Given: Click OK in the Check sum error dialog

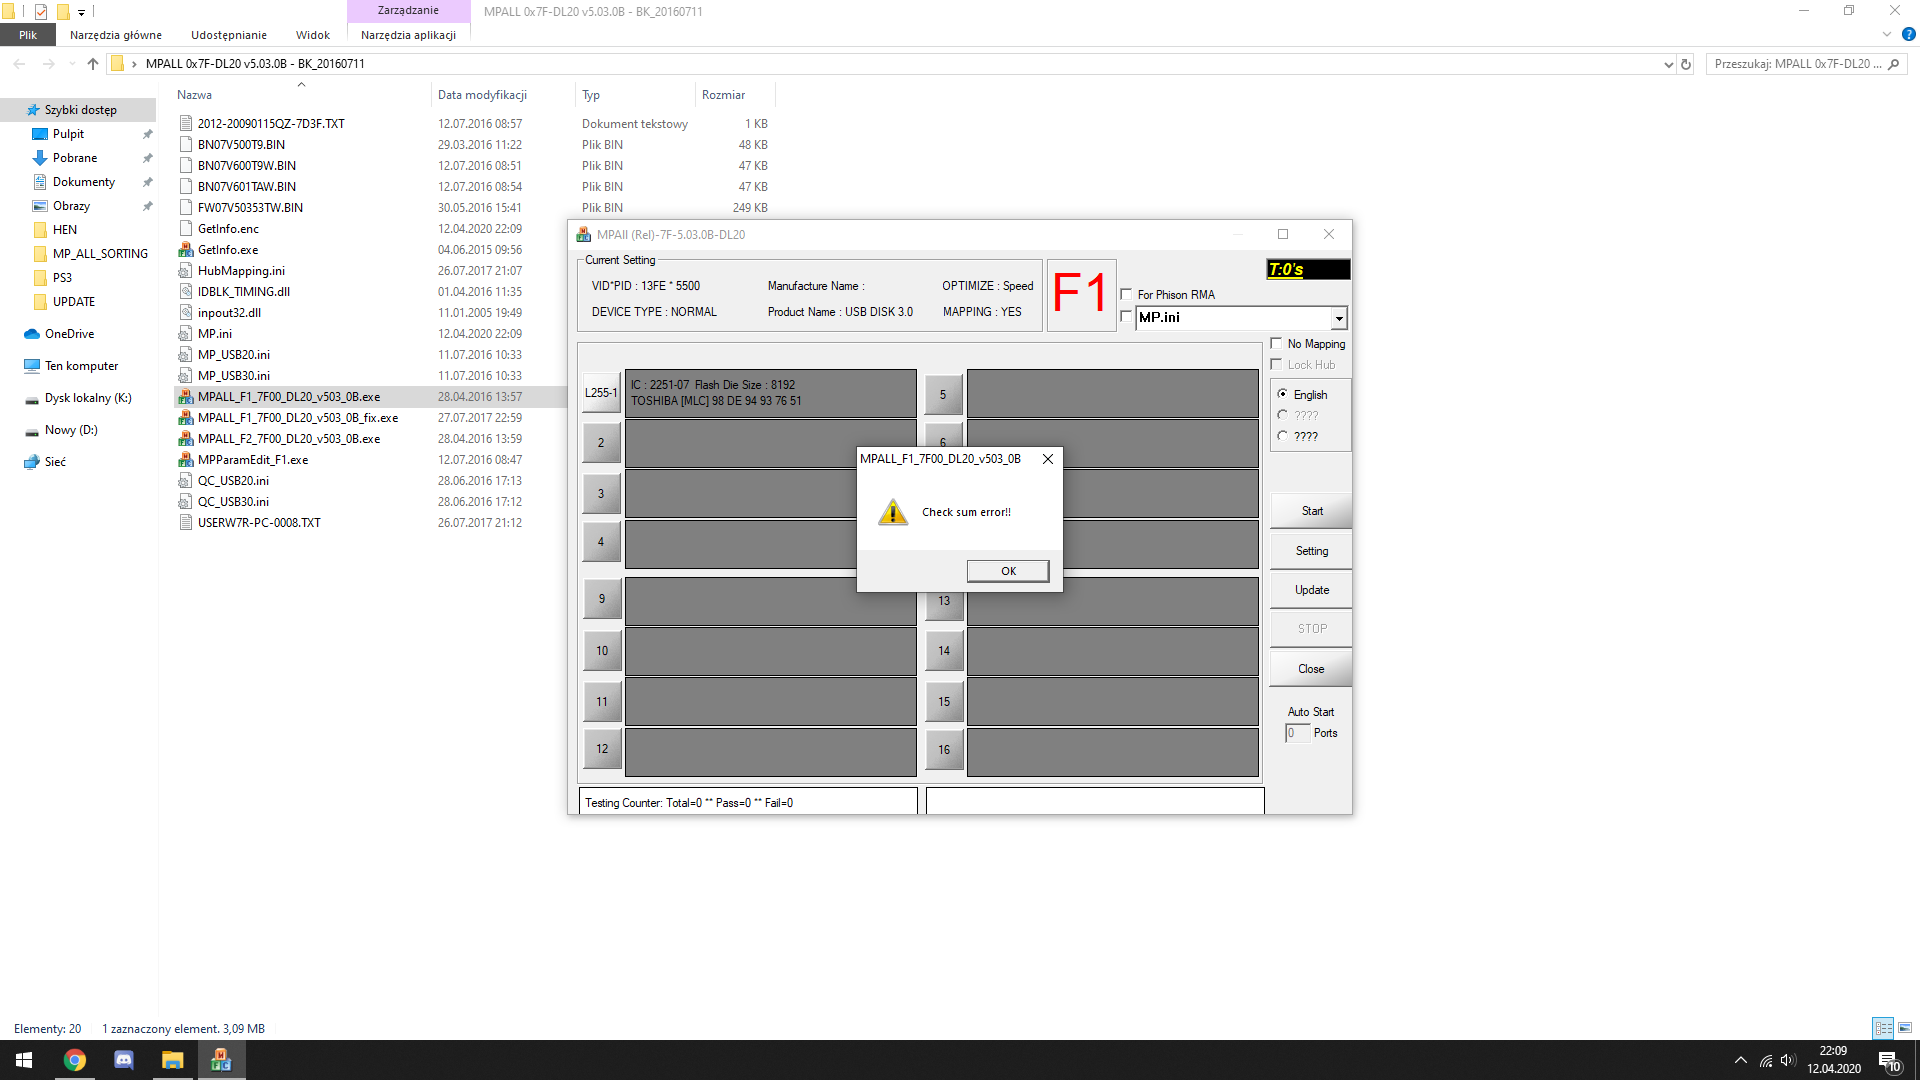Looking at the screenshot, I should pos(1008,571).
